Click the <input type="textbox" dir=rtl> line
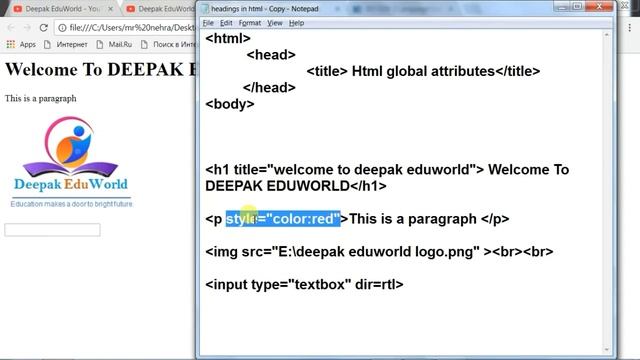 [x=304, y=284]
